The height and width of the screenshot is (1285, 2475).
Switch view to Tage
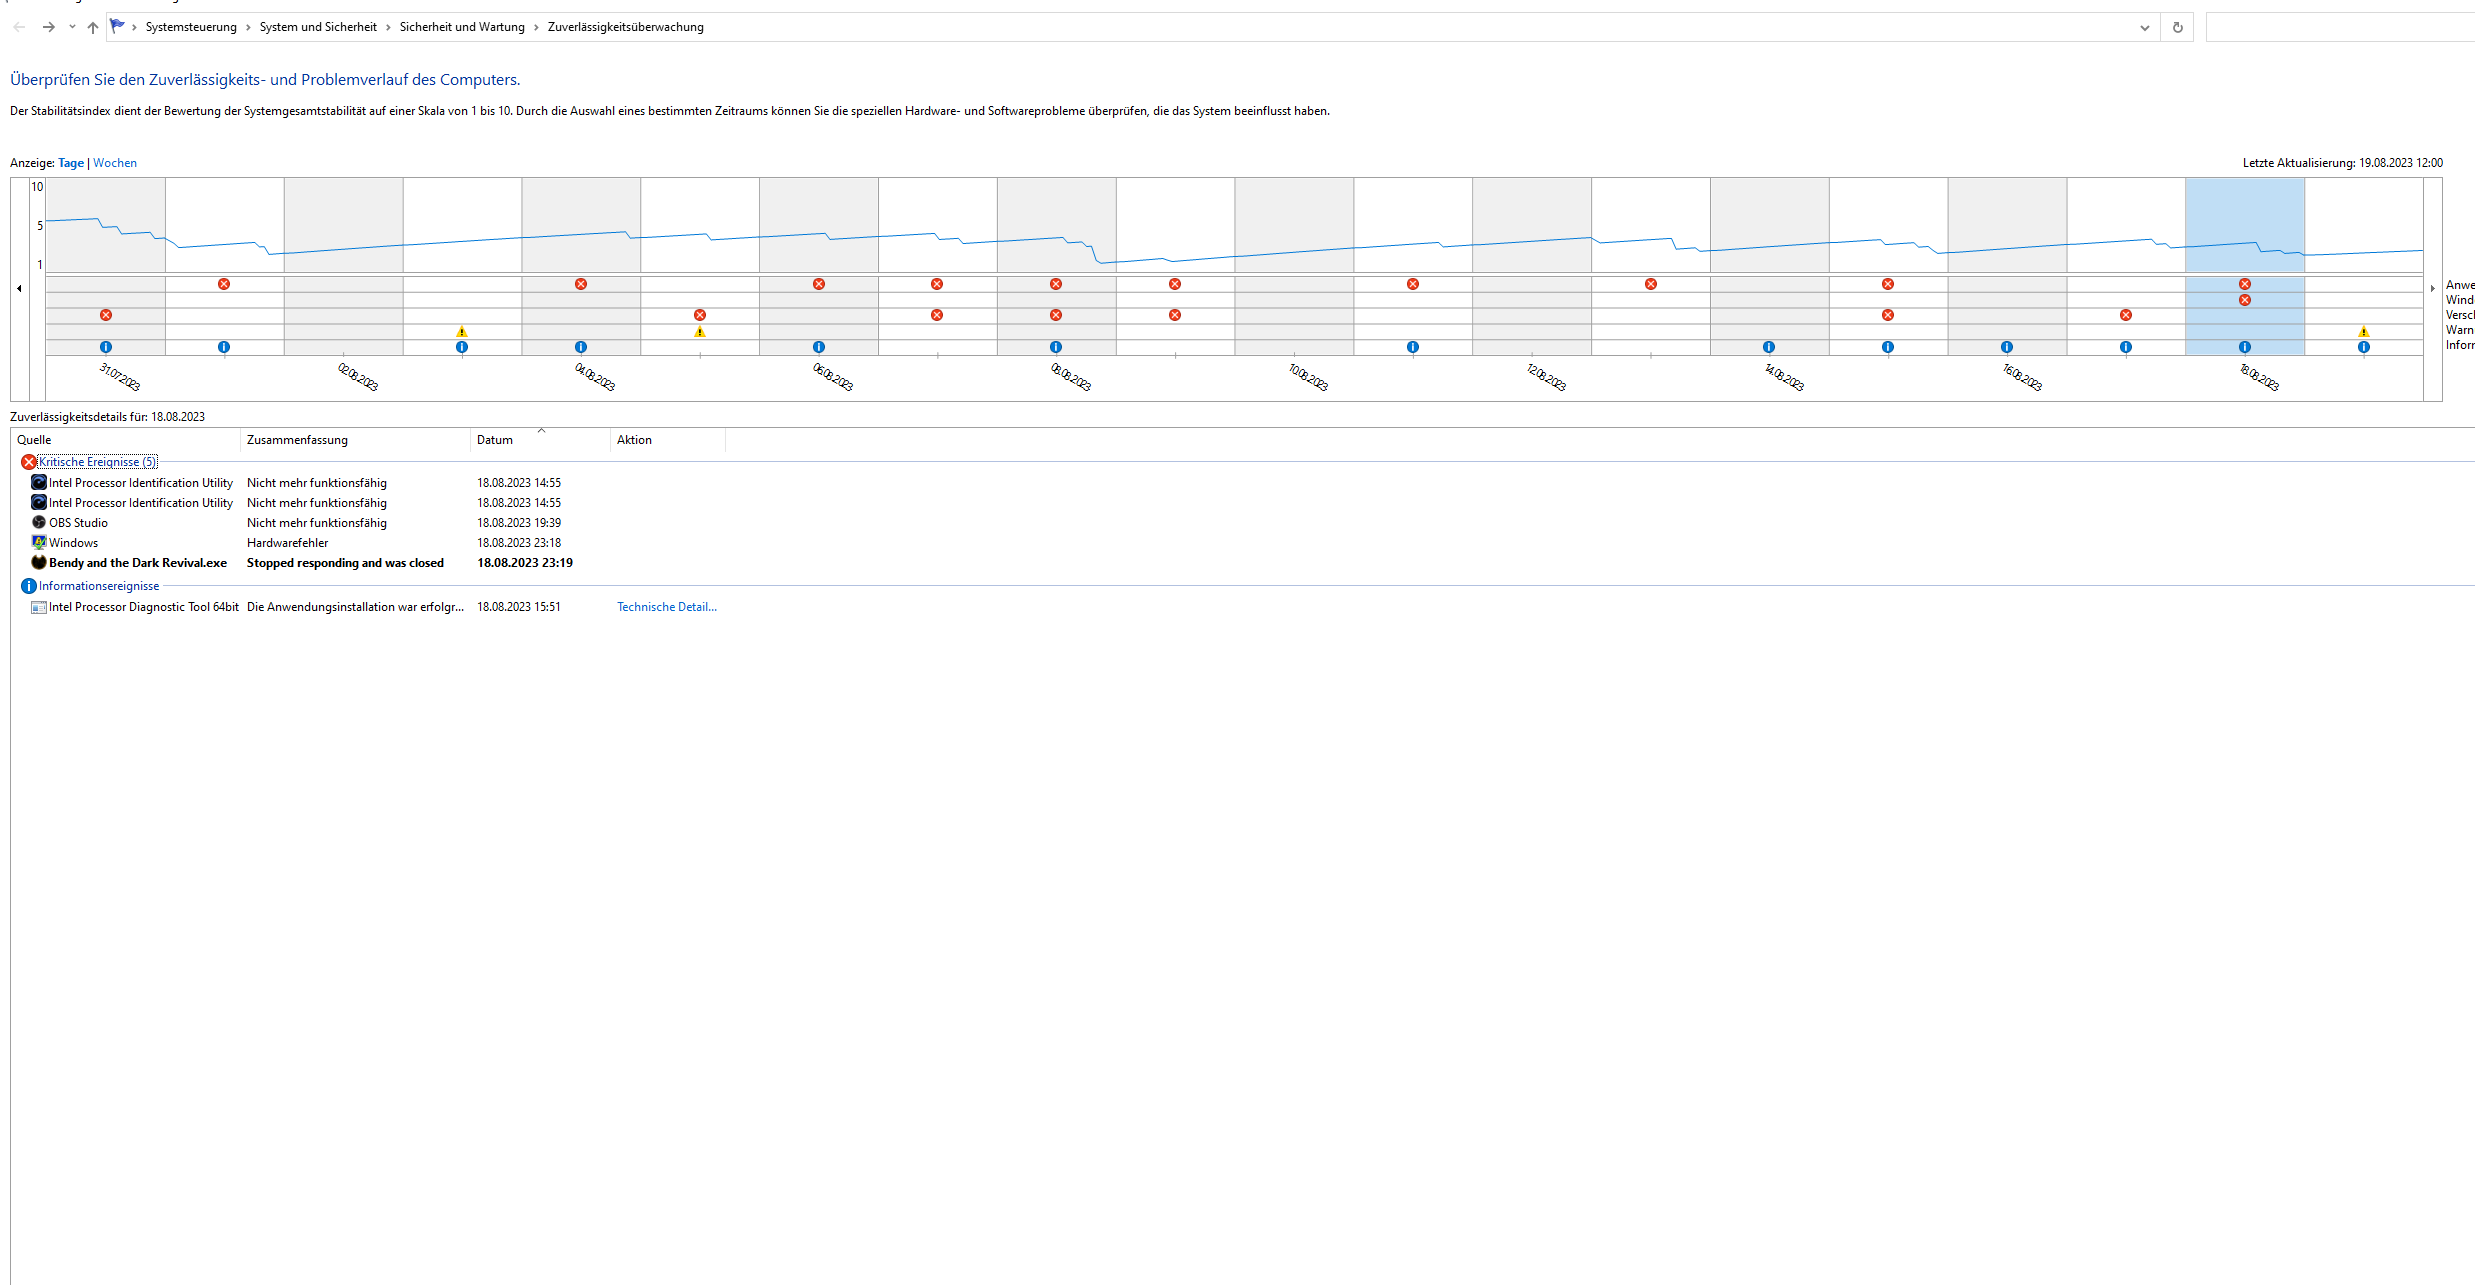pos(71,163)
